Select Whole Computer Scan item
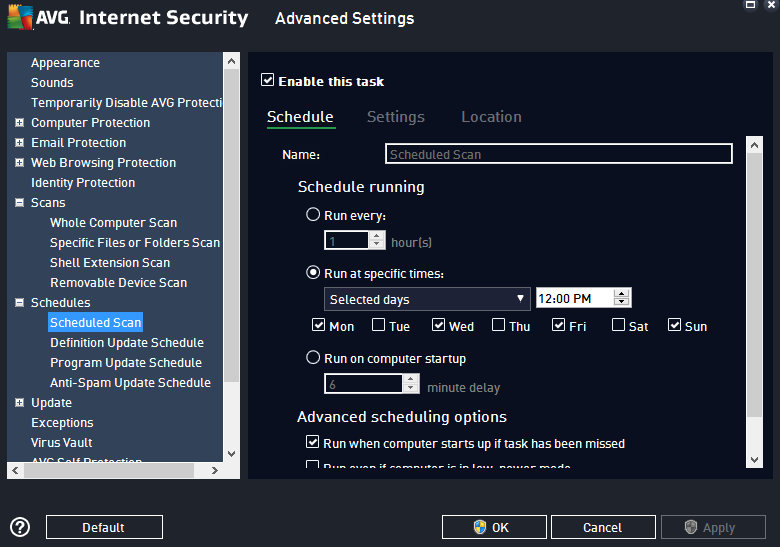Screen dimensions: 780x547 [113, 222]
